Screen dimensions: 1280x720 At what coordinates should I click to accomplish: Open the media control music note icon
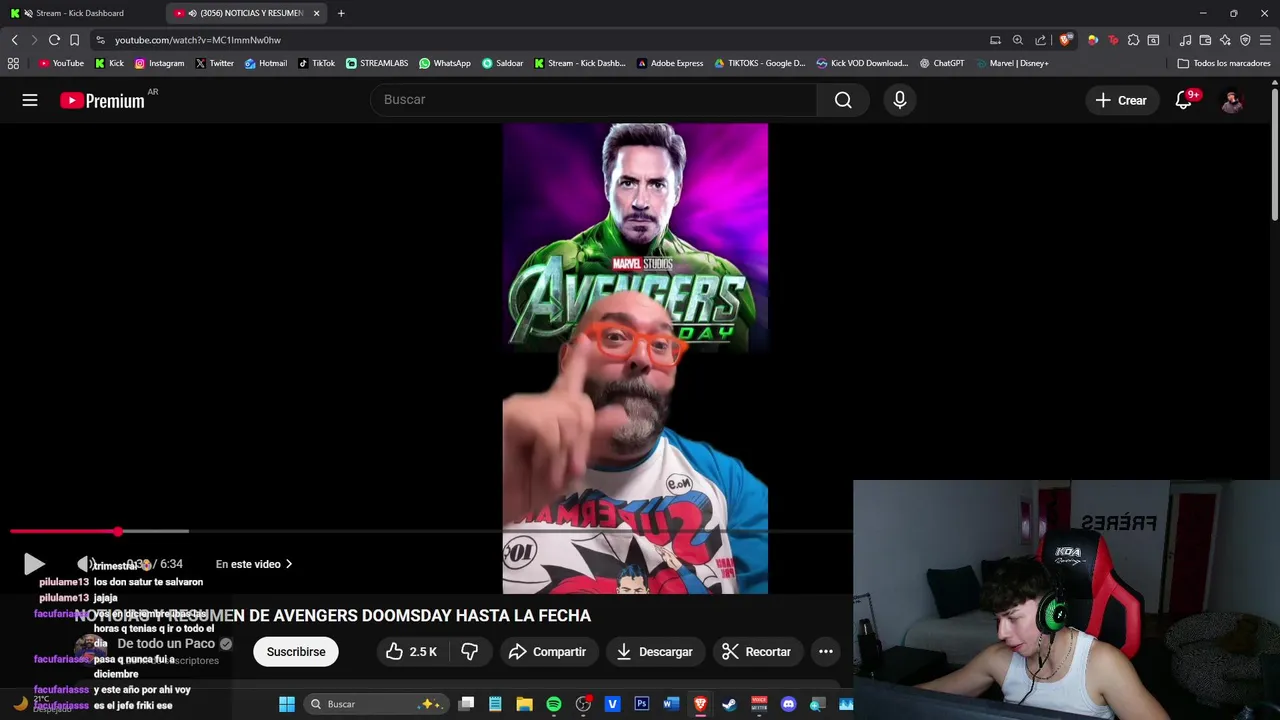1185,40
